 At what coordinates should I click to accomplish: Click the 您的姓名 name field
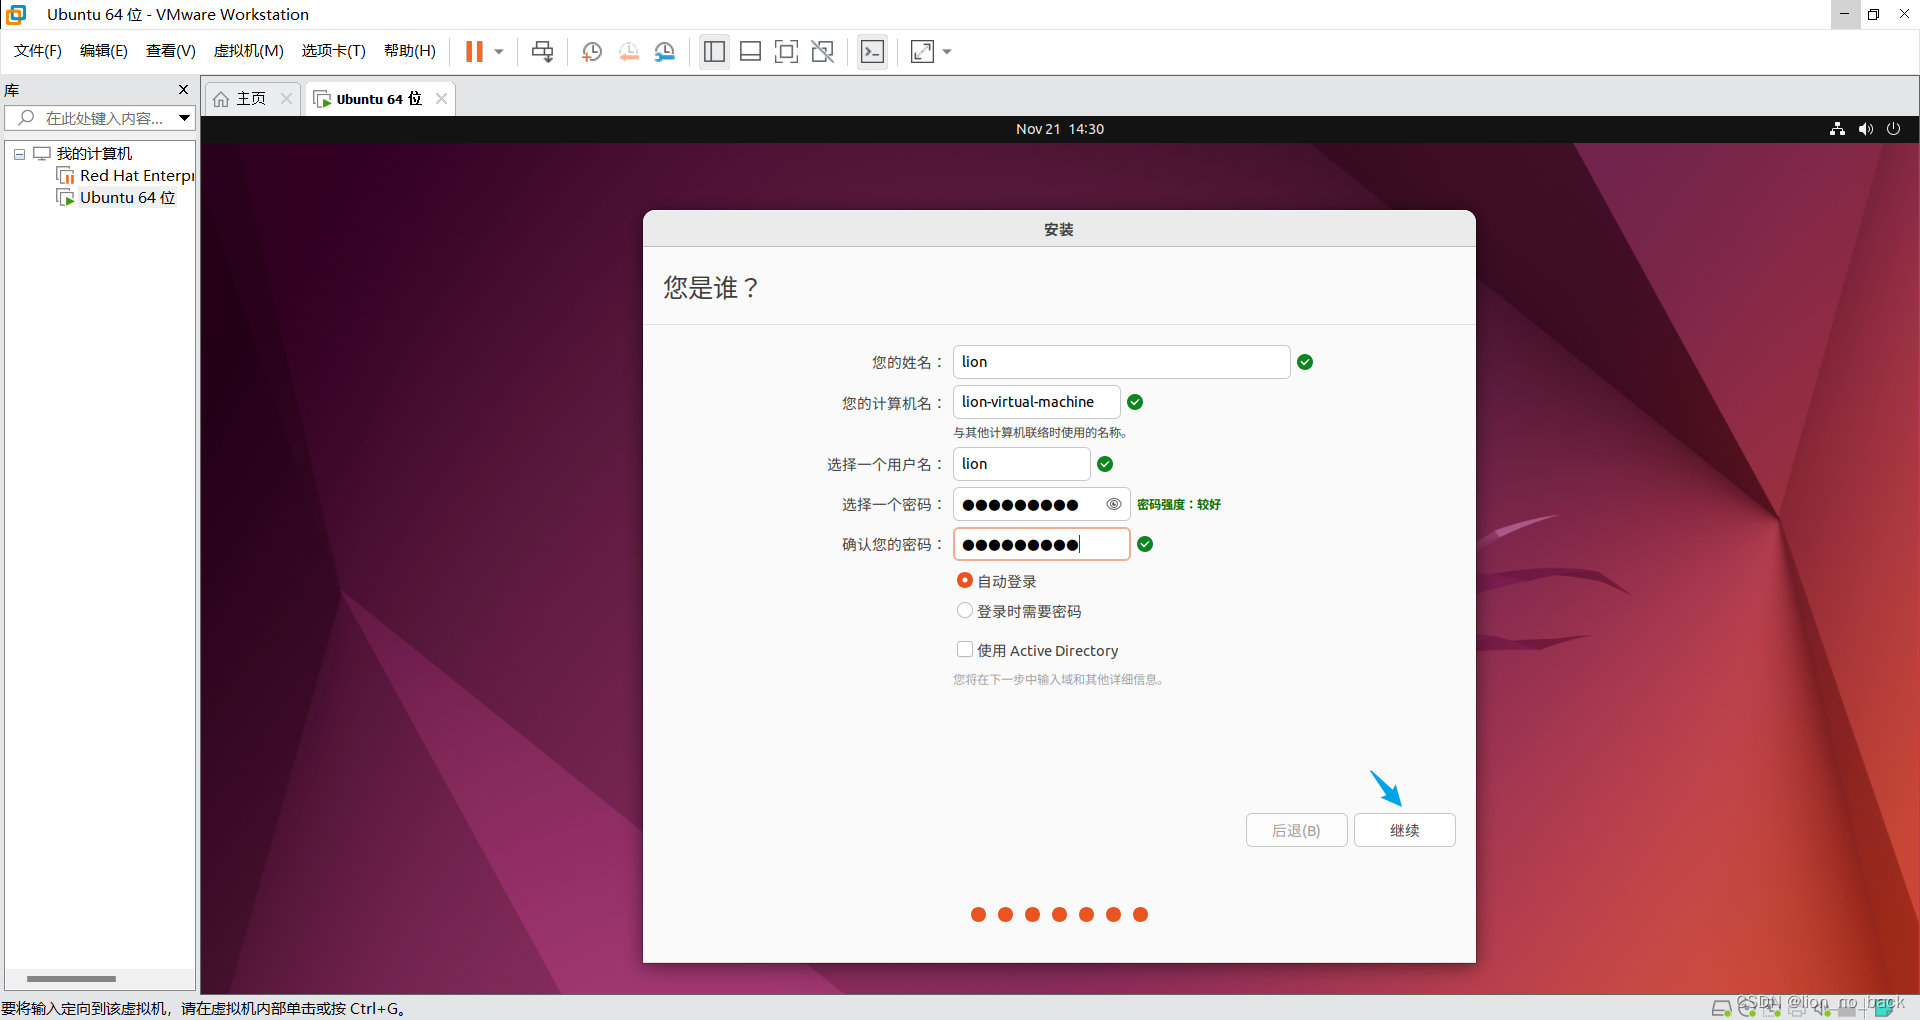pos(1121,362)
